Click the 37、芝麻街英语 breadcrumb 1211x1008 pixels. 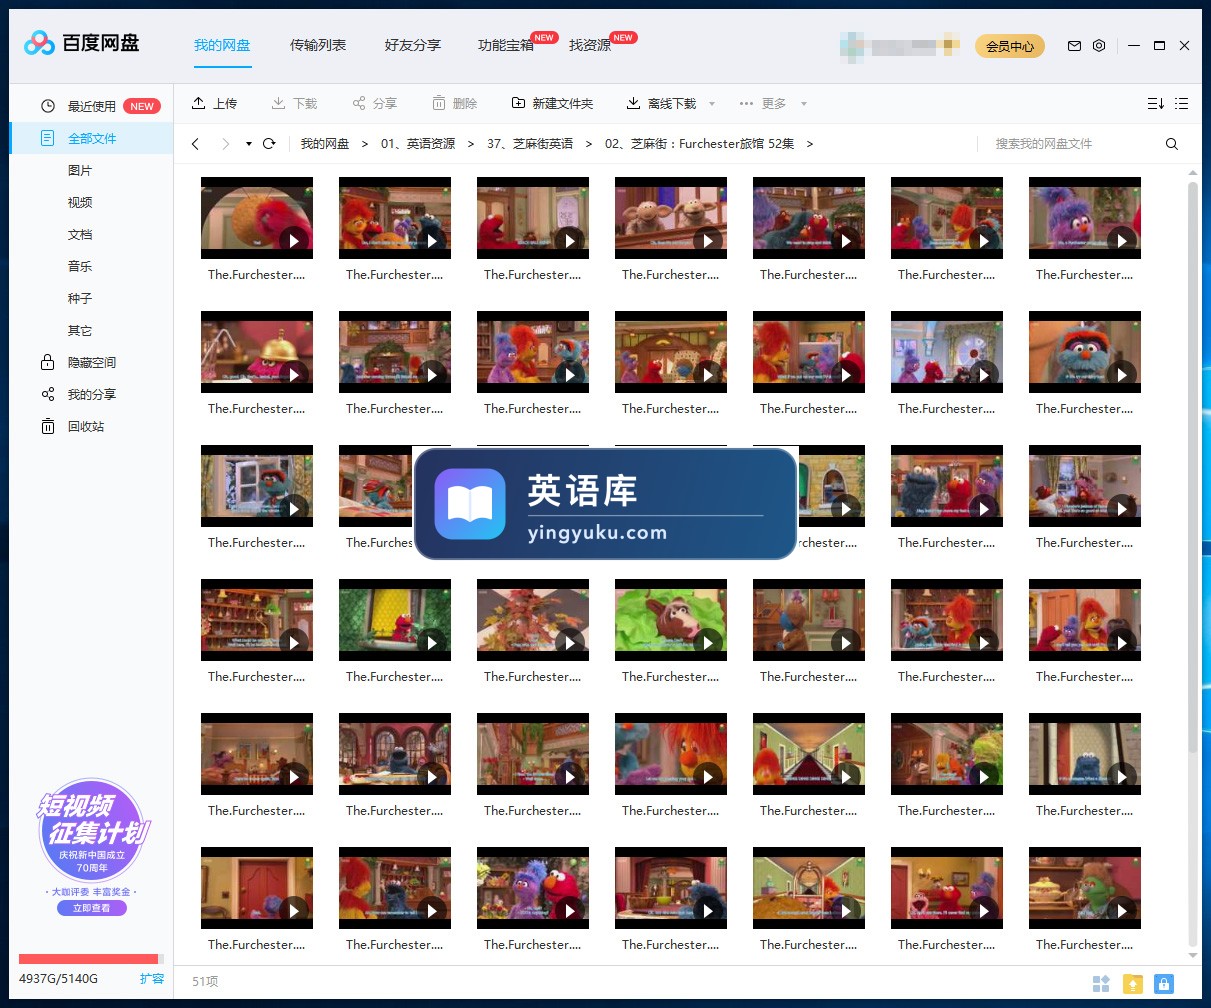tap(530, 144)
